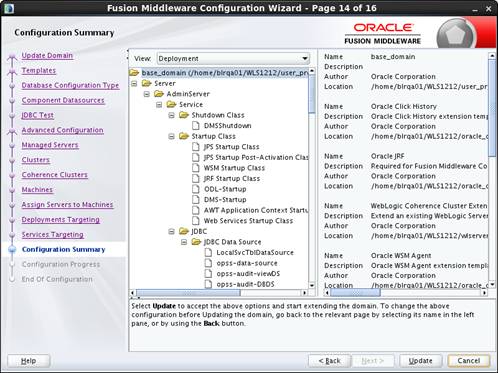Click the Oracle Click History name text
Viewport: 498px width, 373px height.
click(404, 106)
